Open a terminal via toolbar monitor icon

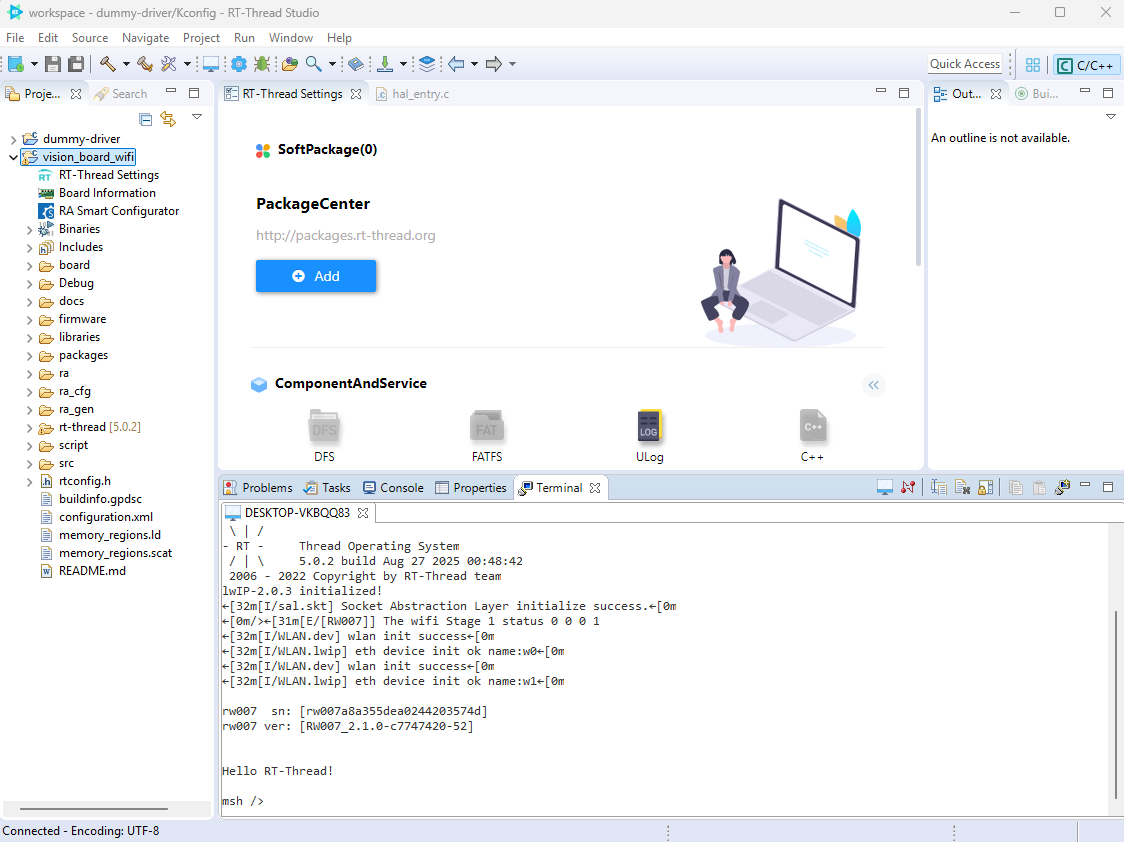click(211, 64)
